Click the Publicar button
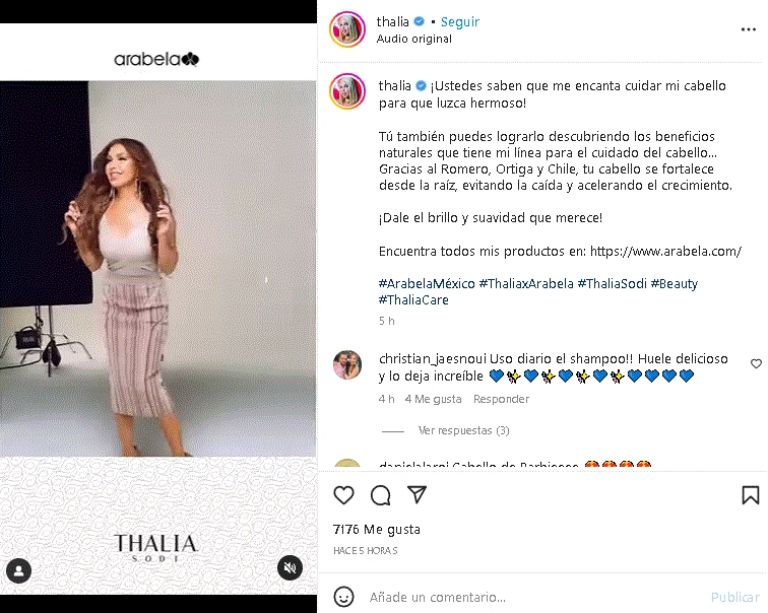 735,597
